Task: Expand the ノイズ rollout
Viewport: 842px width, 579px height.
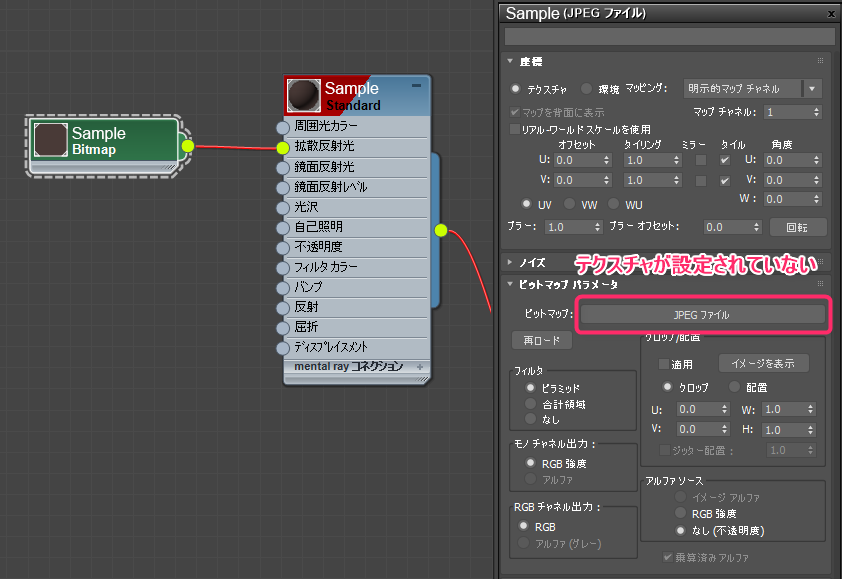Action: [x=511, y=263]
